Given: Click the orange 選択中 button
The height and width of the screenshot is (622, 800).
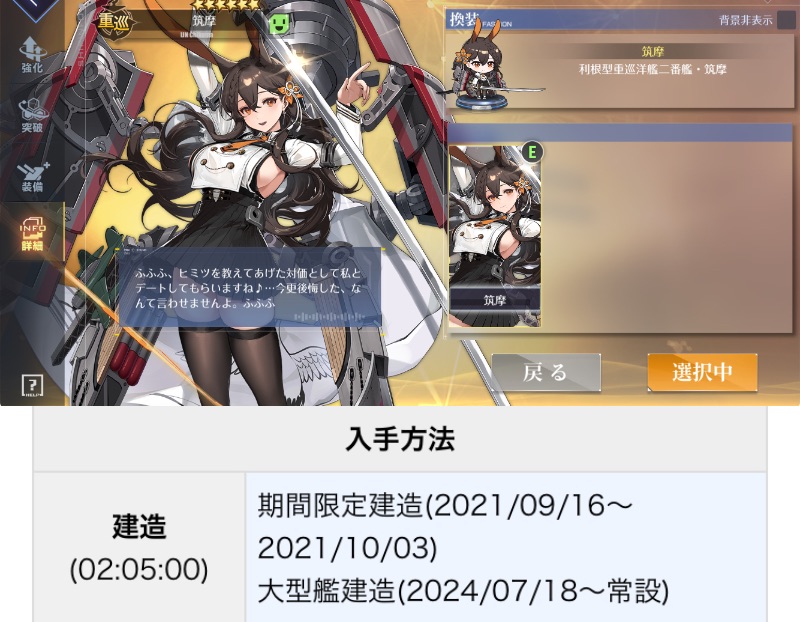Looking at the screenshot, I should (702, 372).
